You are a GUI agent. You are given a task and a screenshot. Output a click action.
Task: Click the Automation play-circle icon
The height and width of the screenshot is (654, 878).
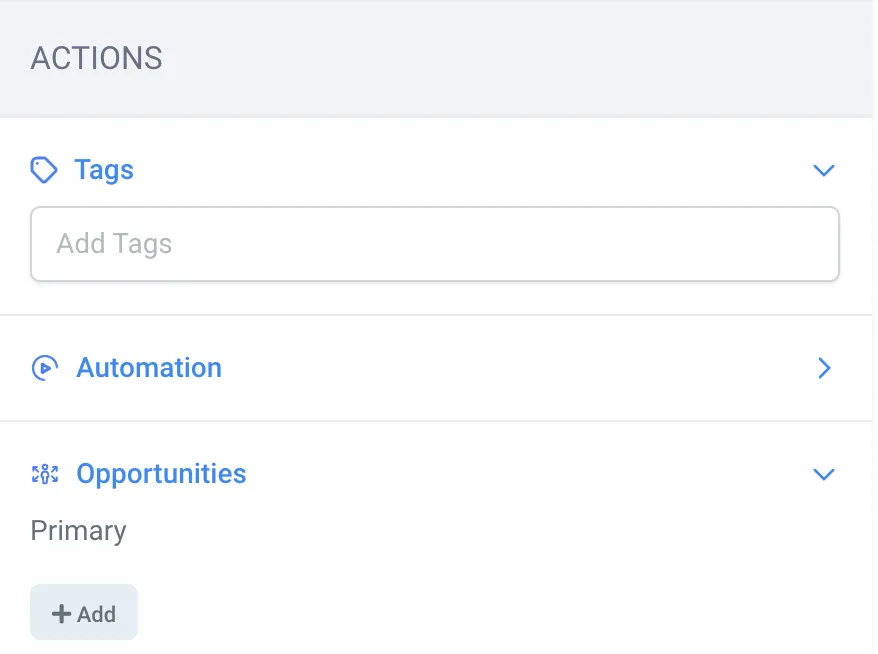tap(44, 368)
